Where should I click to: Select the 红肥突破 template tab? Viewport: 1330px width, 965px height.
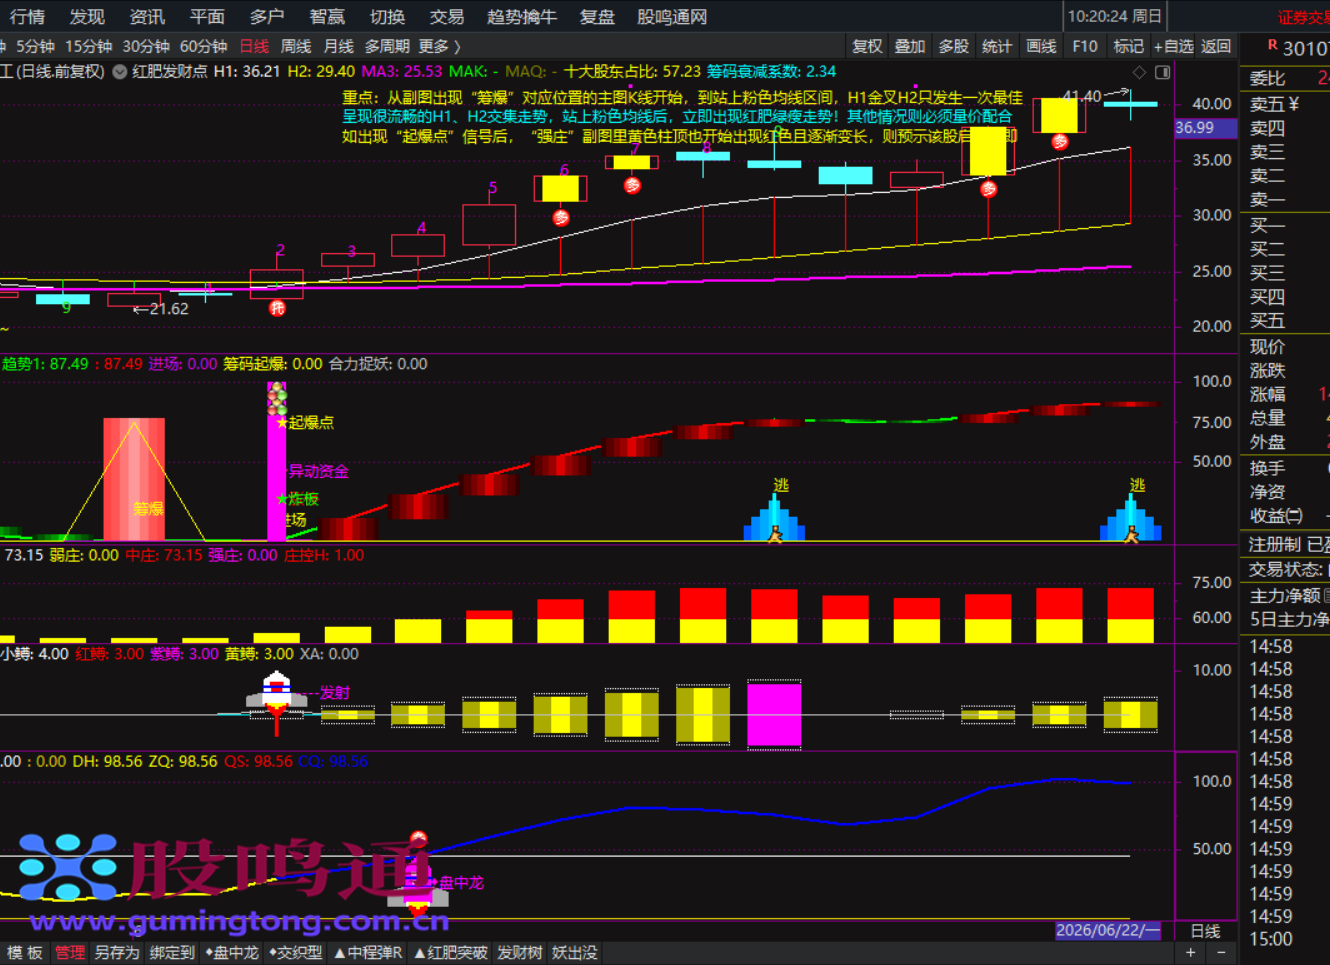pyautogui.click(x=451, y=953)
